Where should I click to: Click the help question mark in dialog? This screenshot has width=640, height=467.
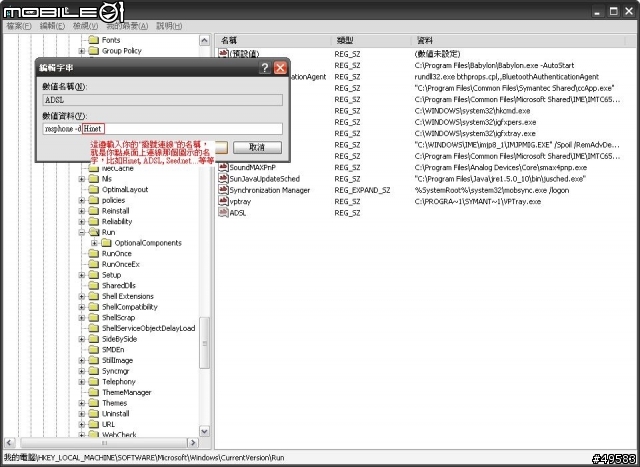pos(264,68)
